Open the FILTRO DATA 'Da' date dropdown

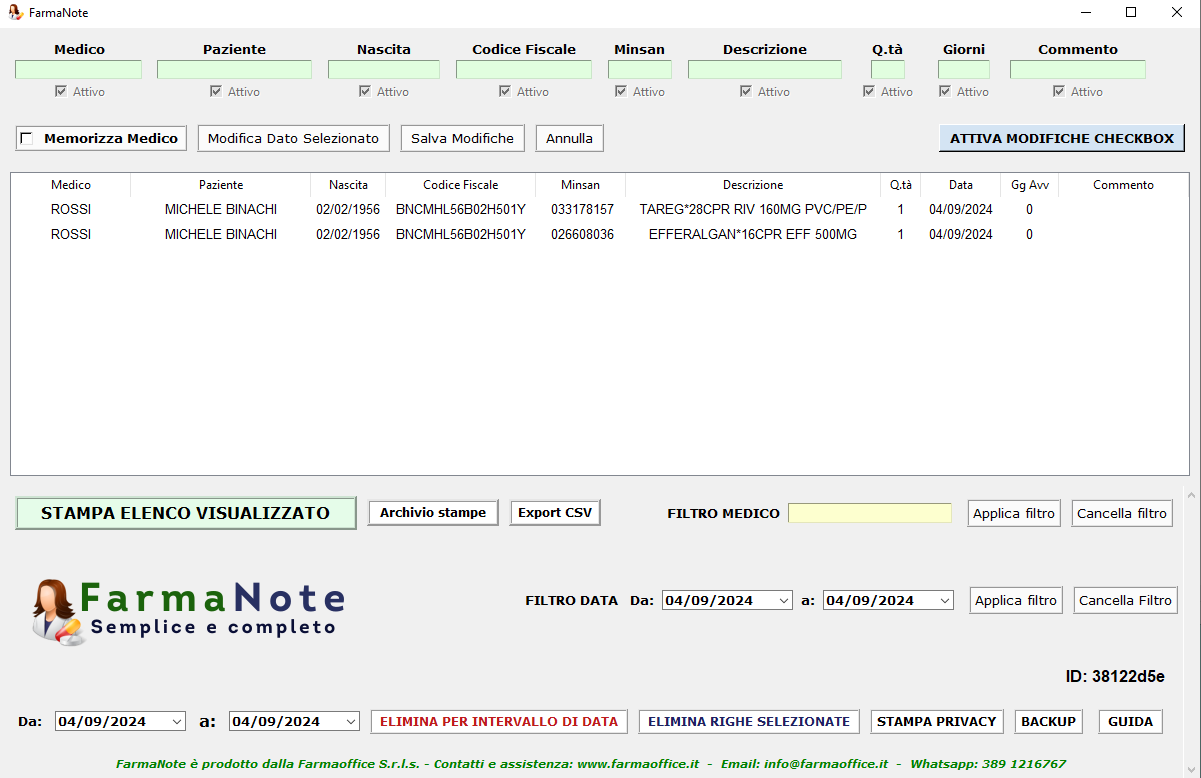(782, 601)
